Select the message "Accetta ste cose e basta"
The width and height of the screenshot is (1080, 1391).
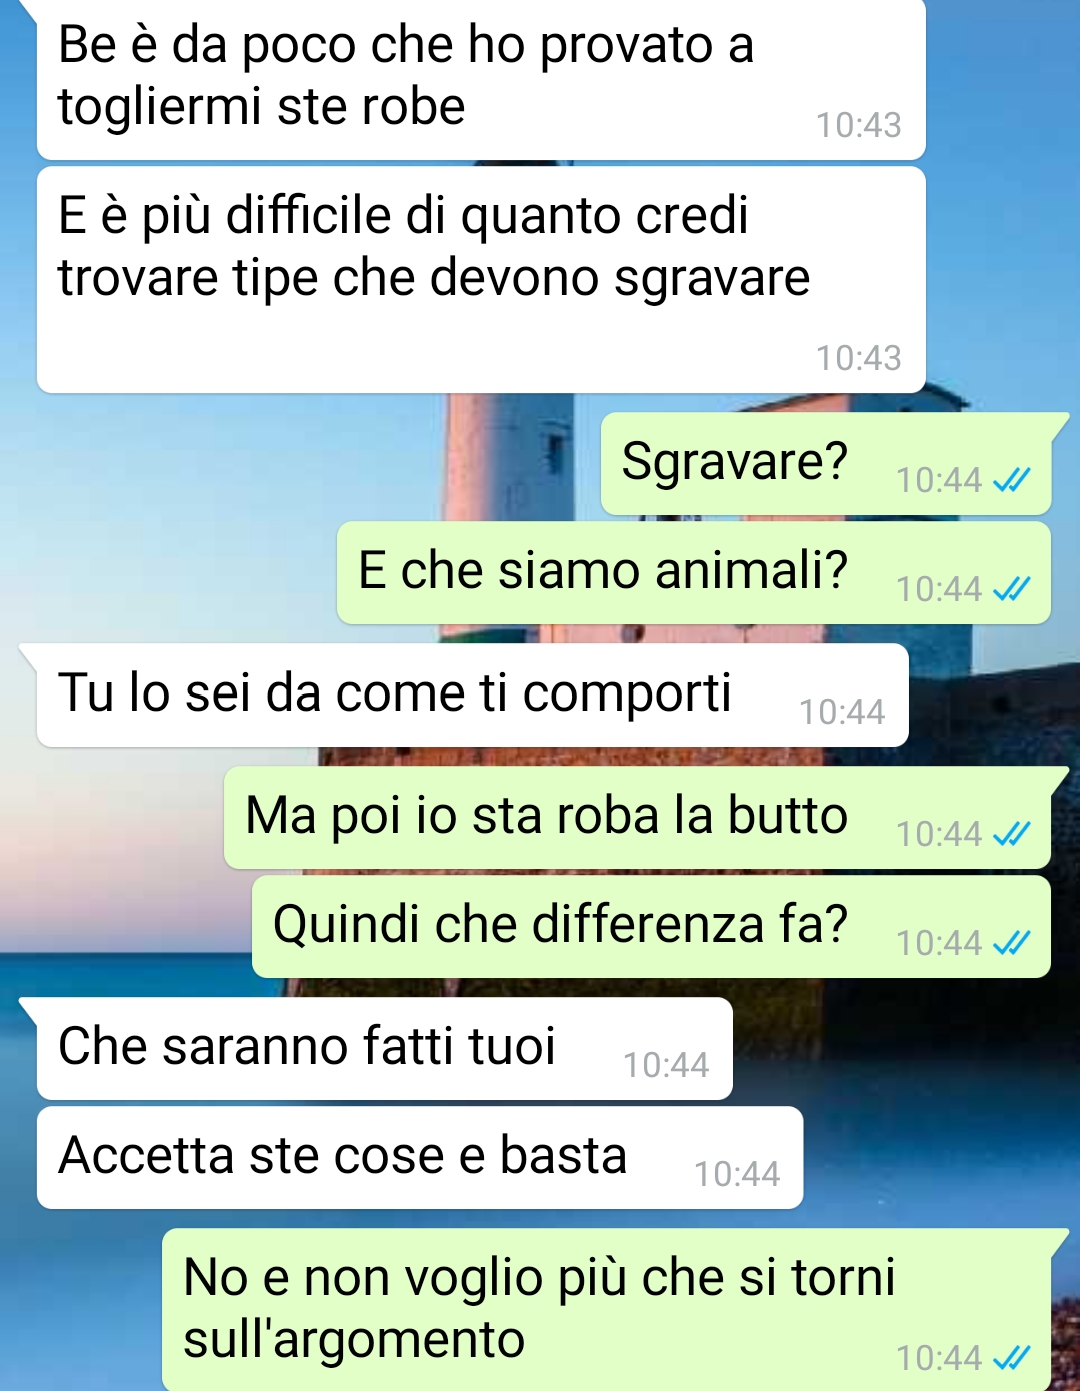(x=420, y=1158)
